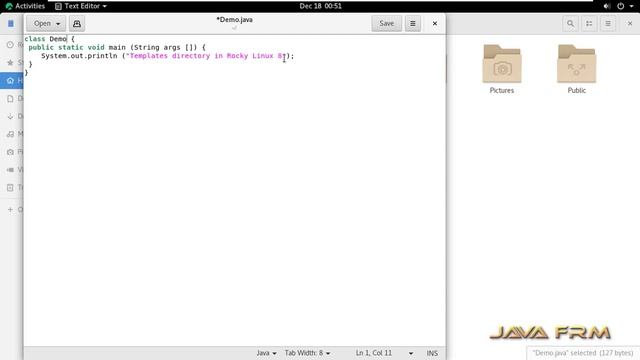Select Starred in Files sidebar
640x360 pixels.
(x=12, y=62)
